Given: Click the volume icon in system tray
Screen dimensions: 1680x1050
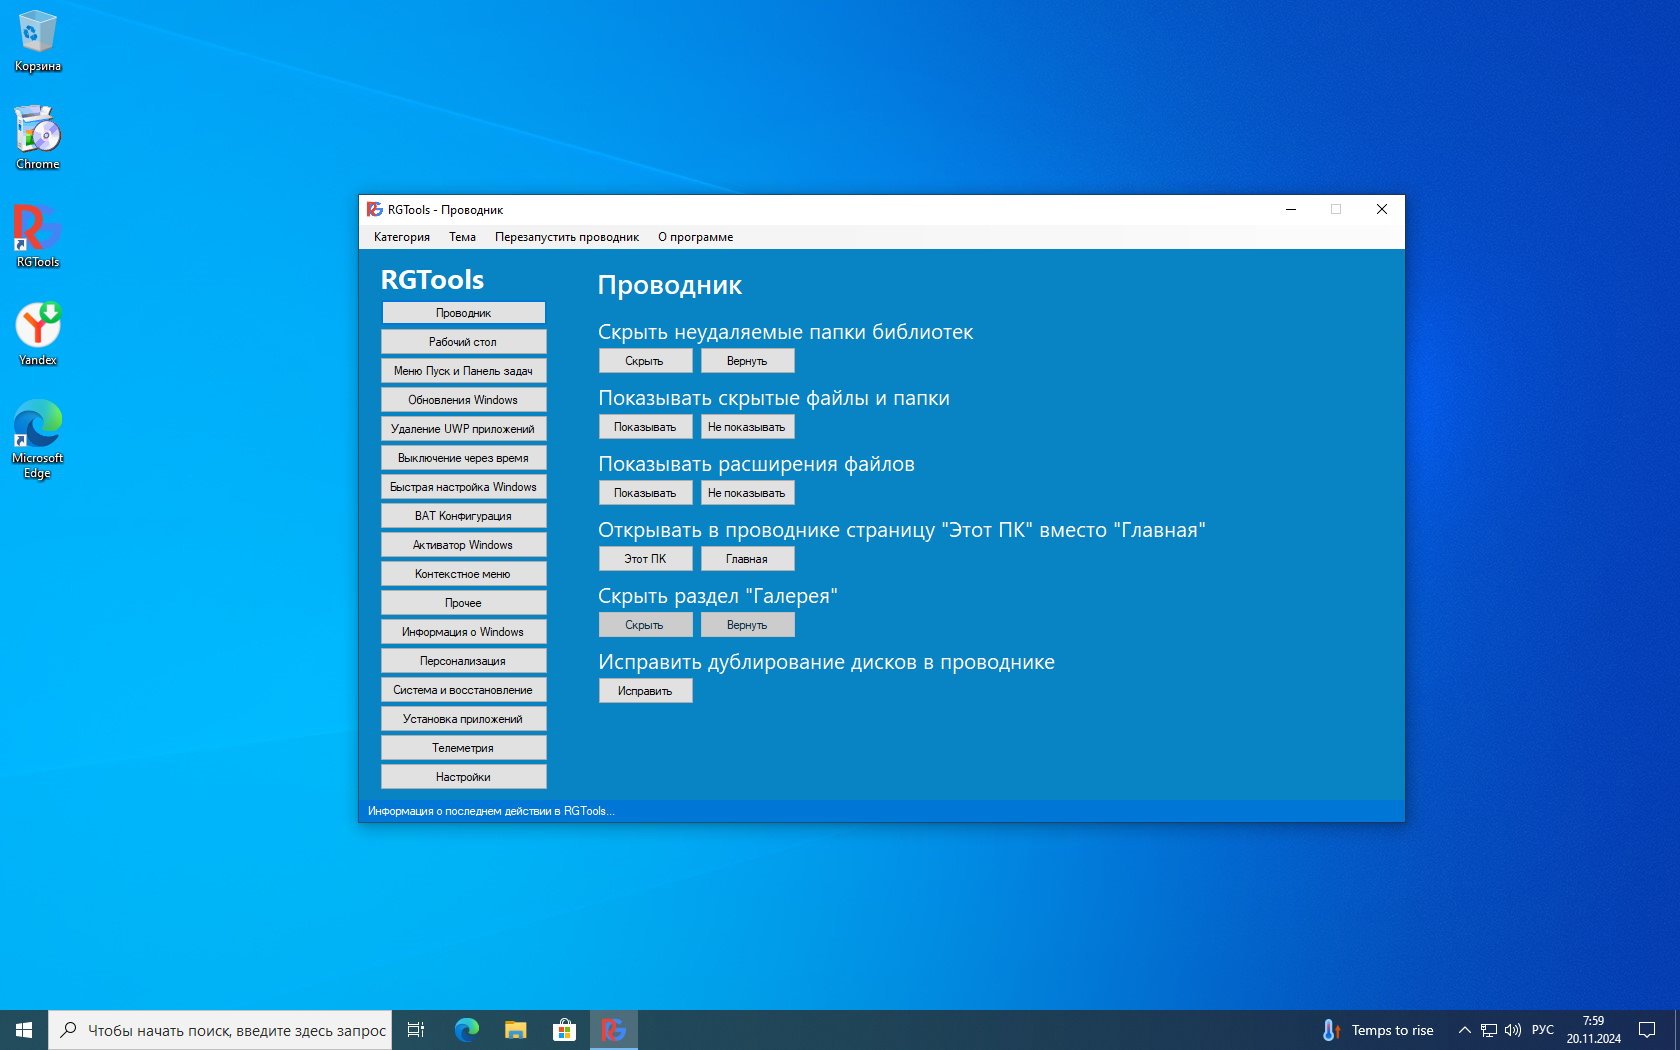Looking at the screenshot, I should tap(1512, 1030).
